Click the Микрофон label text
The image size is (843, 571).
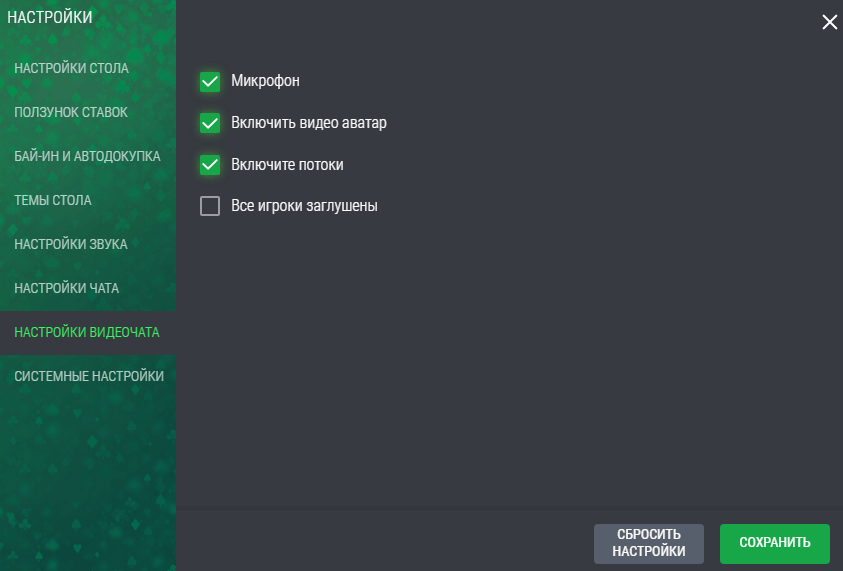(265, 81)
